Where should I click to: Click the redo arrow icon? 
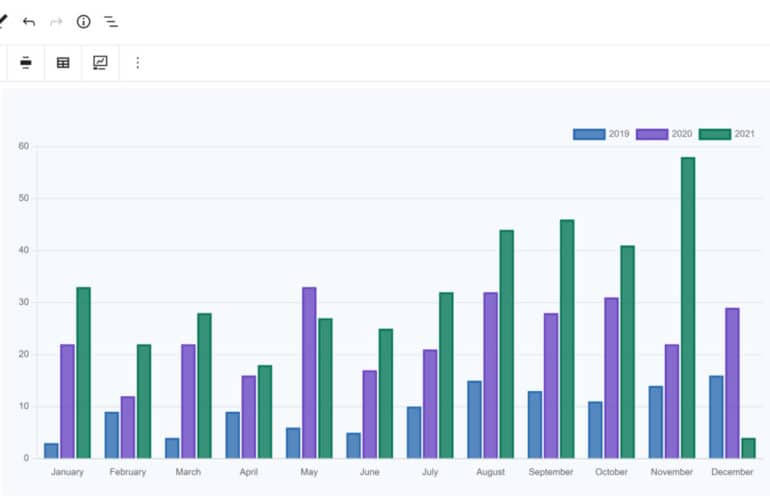click(x=56, y=21)
